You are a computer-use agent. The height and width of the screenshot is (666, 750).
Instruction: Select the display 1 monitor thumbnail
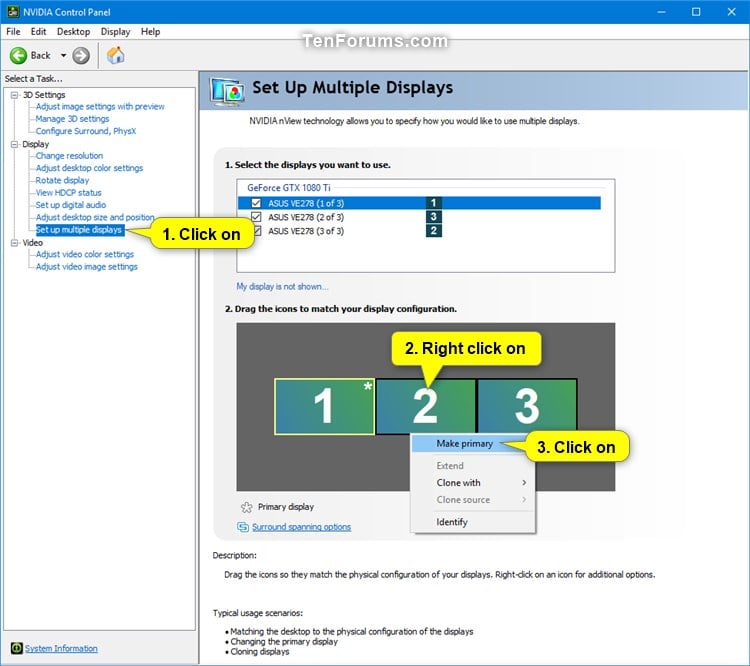pyautogui.click(x=324, y=407)
